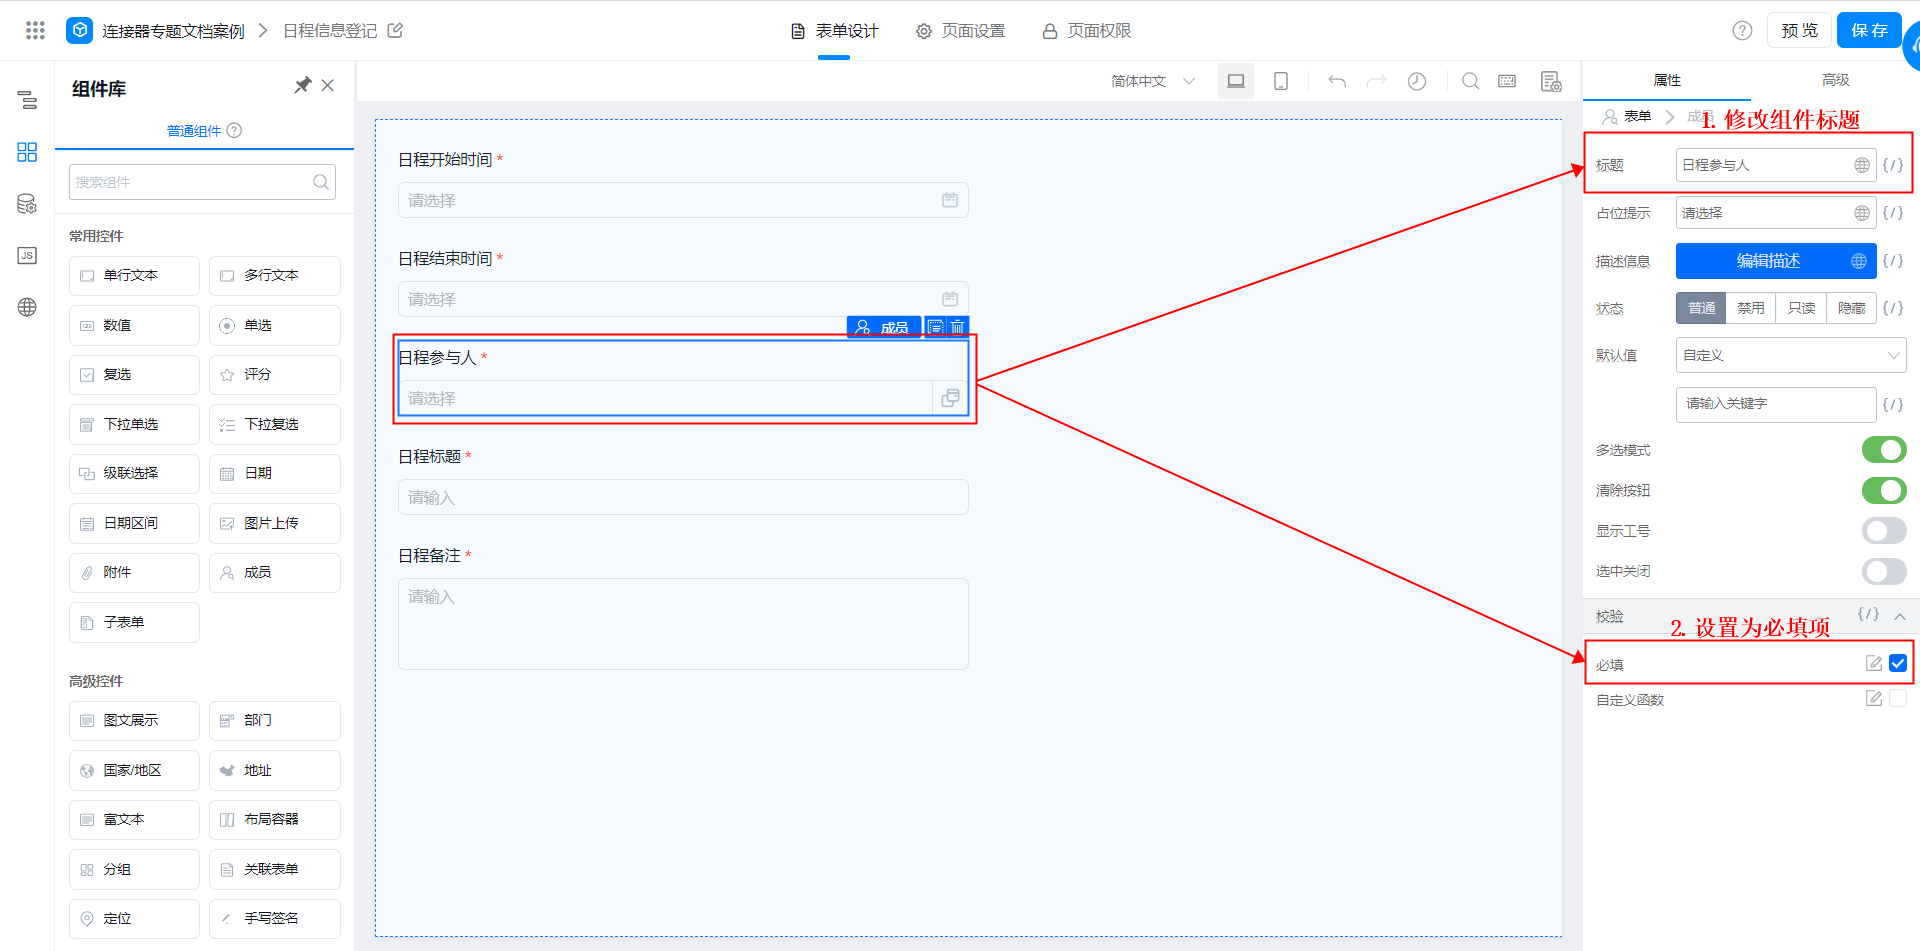Pin the 组件库 panel
1920x951 pixels.
point(302,85)
